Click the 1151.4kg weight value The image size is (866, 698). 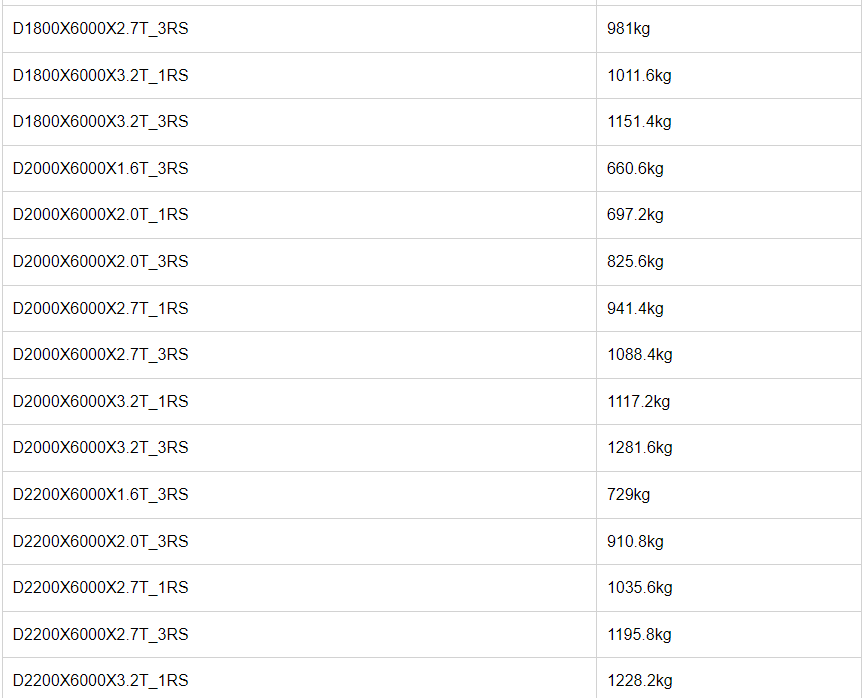pyautogui.click(x=640, y=121)
